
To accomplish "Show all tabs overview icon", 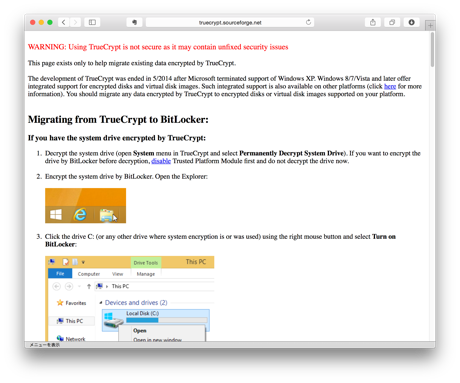I will 392,22.
